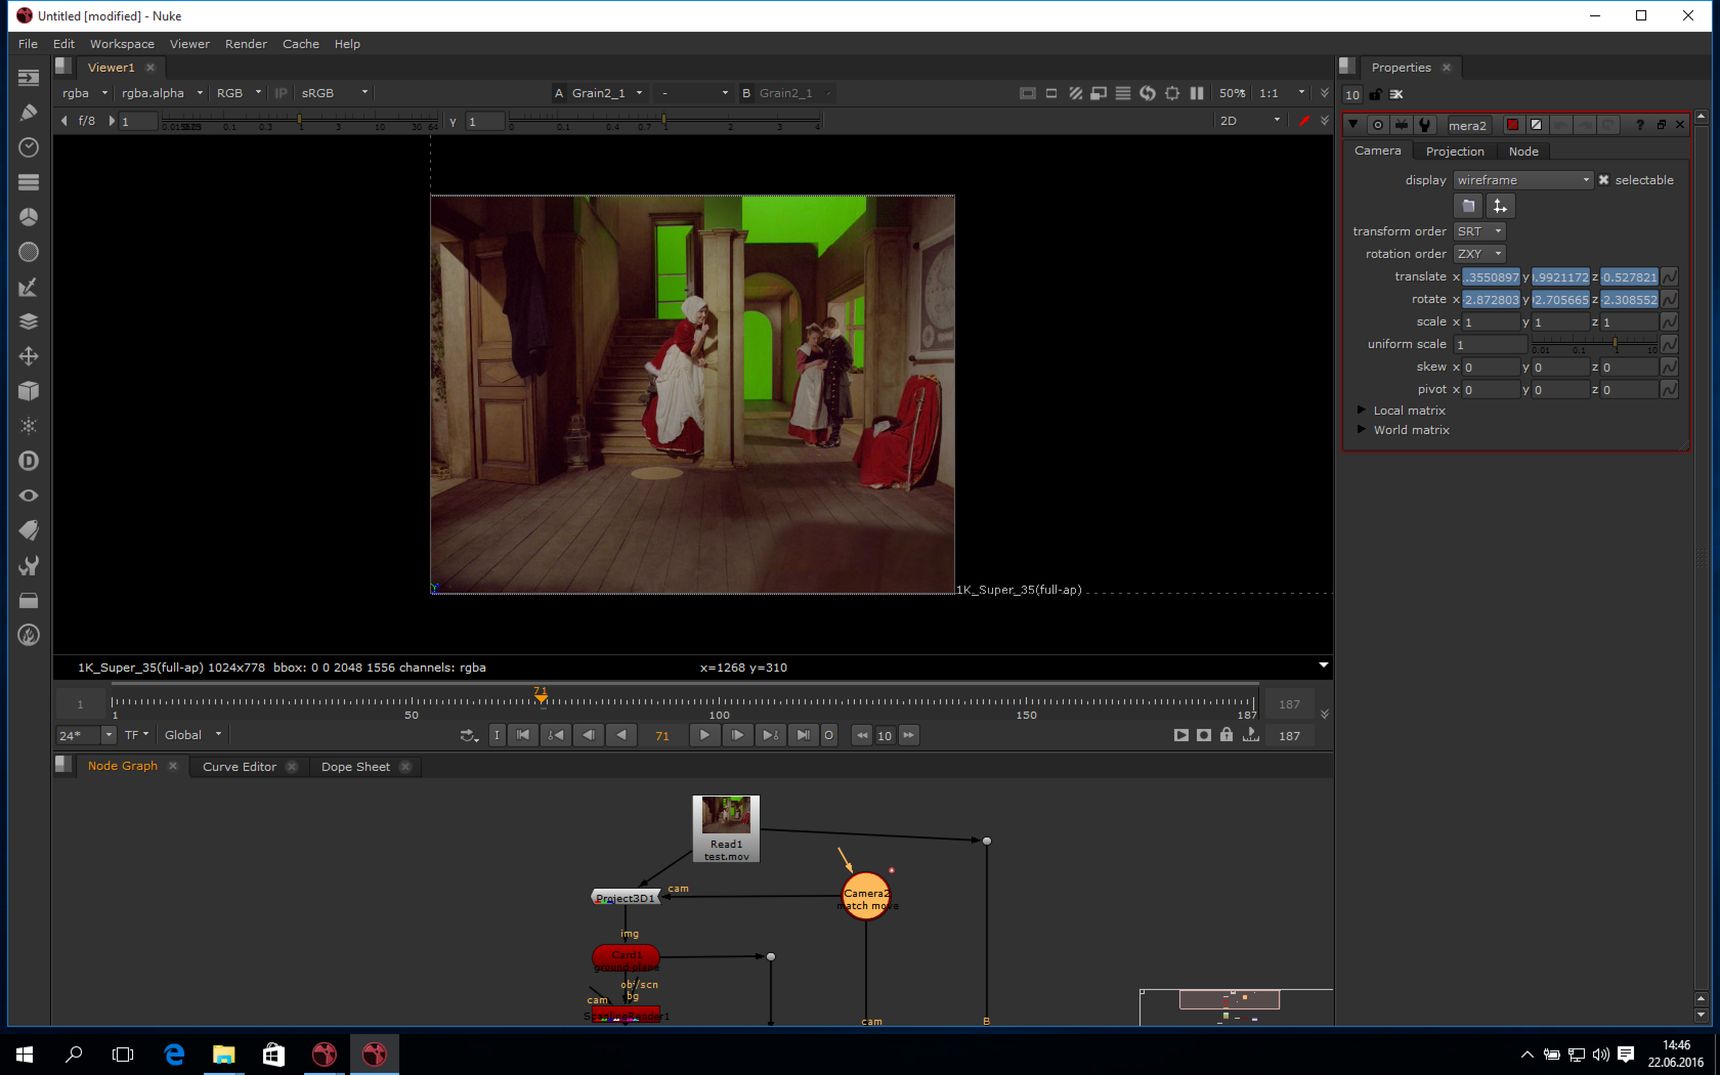Open the sRGB colorspace dropdown

pos(335,93)
